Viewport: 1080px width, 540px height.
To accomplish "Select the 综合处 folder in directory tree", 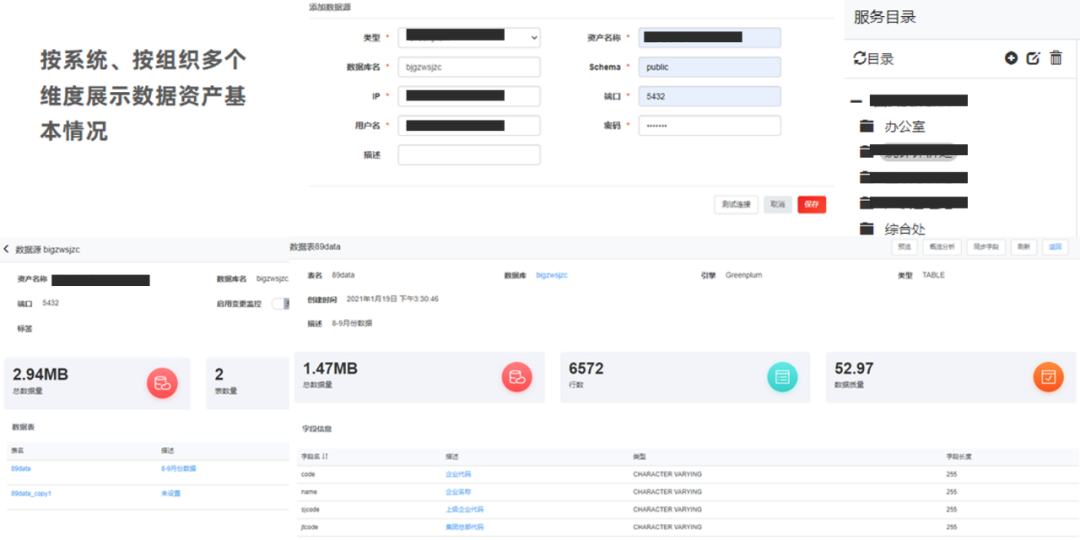I will click(x=904, y=229).
